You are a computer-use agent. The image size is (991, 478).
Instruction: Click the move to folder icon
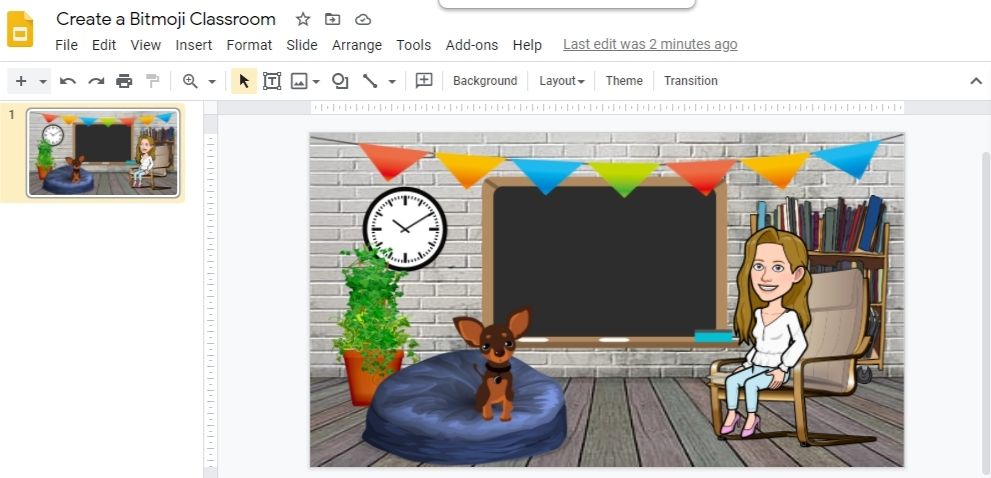click(333, 19)
